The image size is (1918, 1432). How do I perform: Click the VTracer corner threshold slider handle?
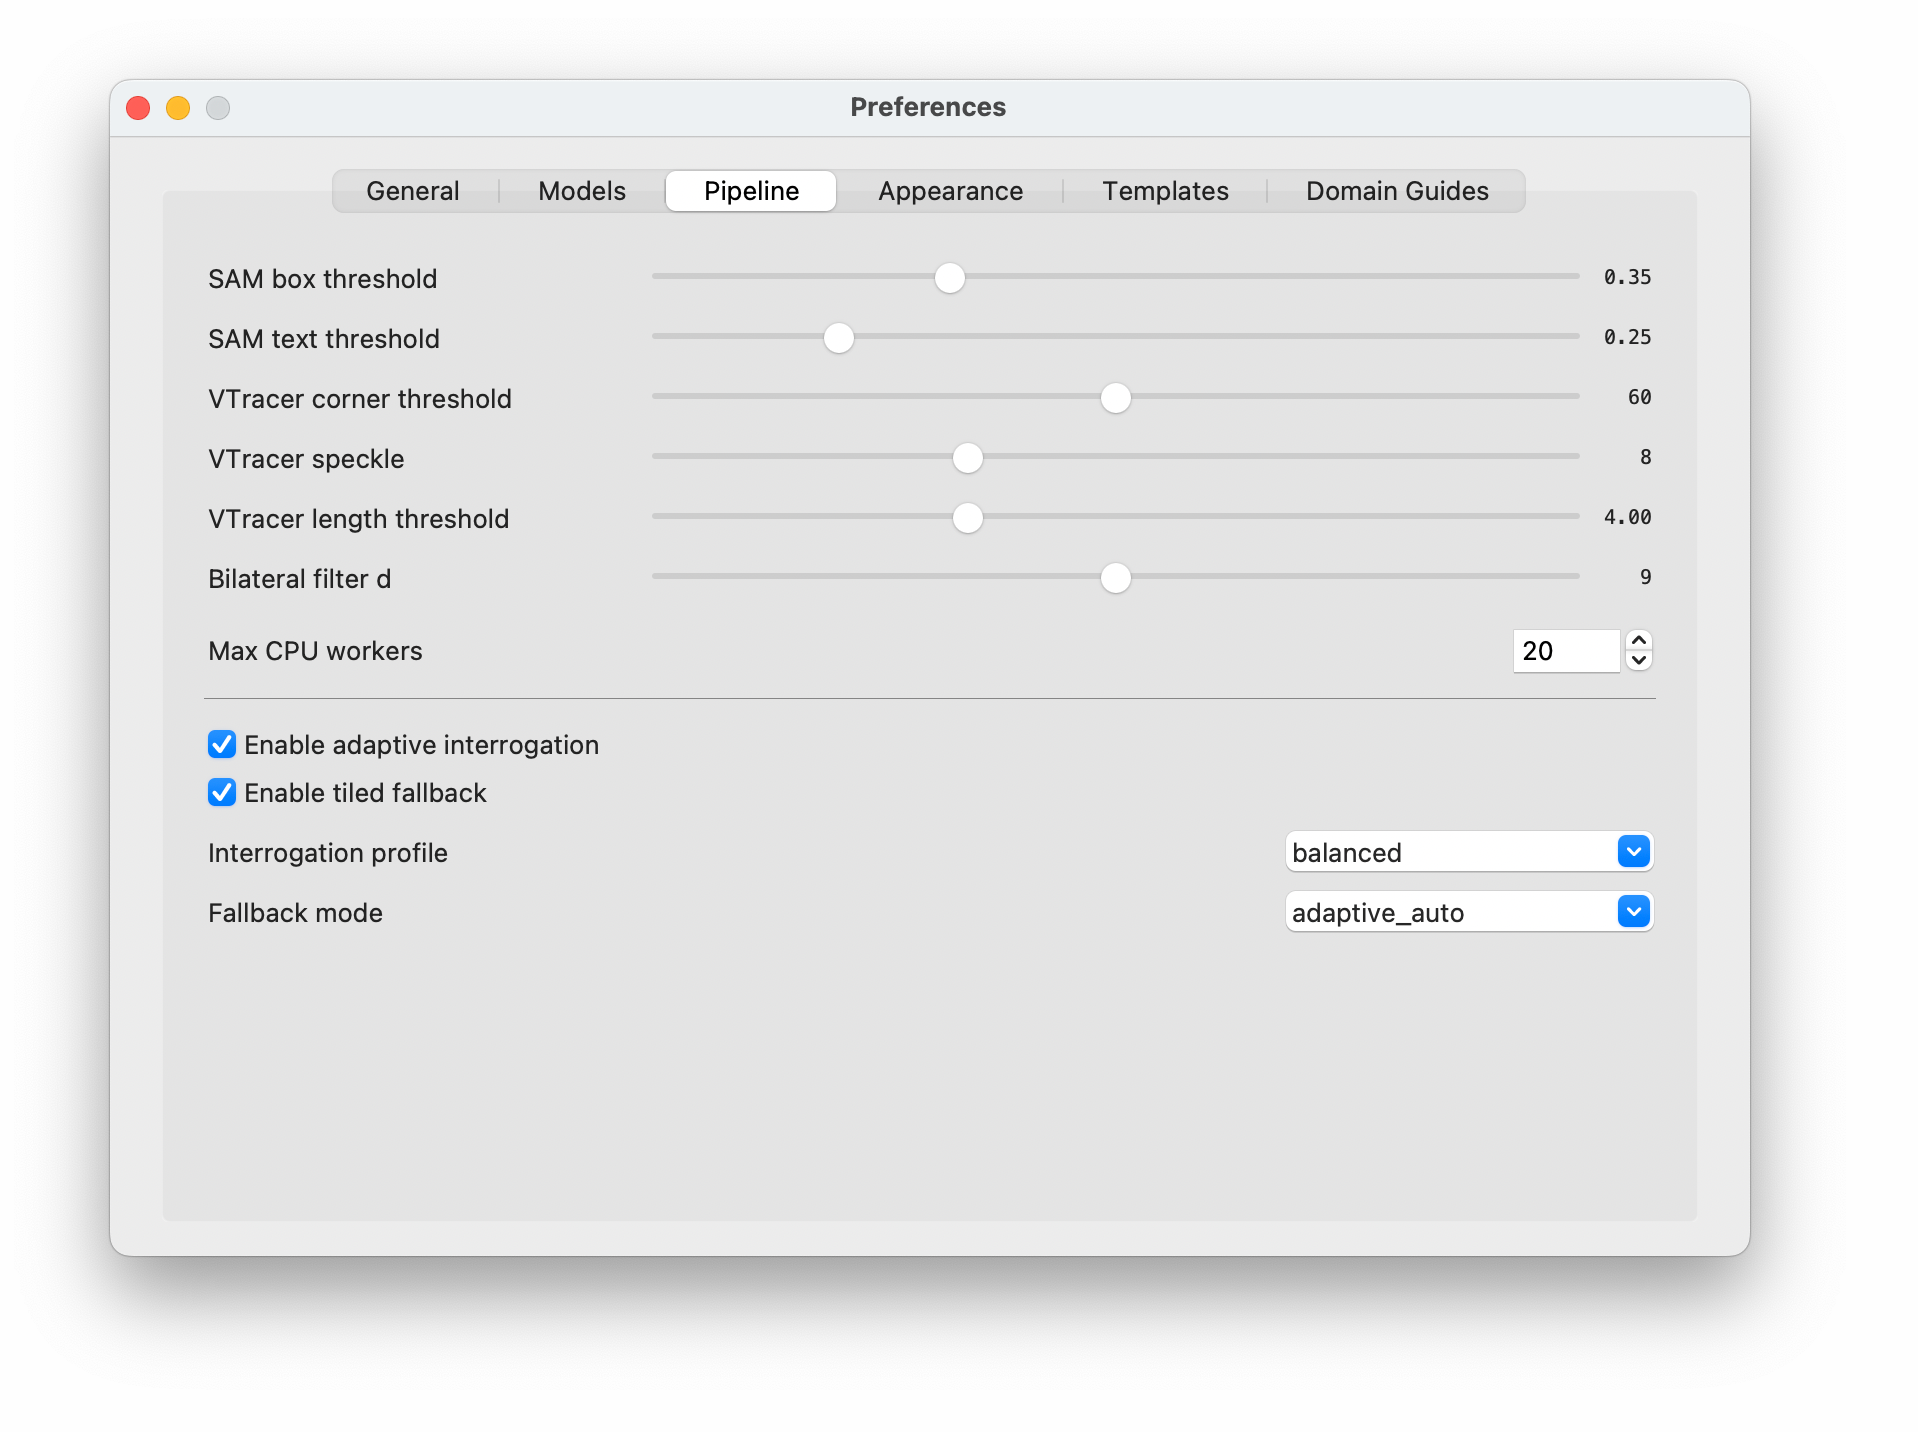(1115, 397)
